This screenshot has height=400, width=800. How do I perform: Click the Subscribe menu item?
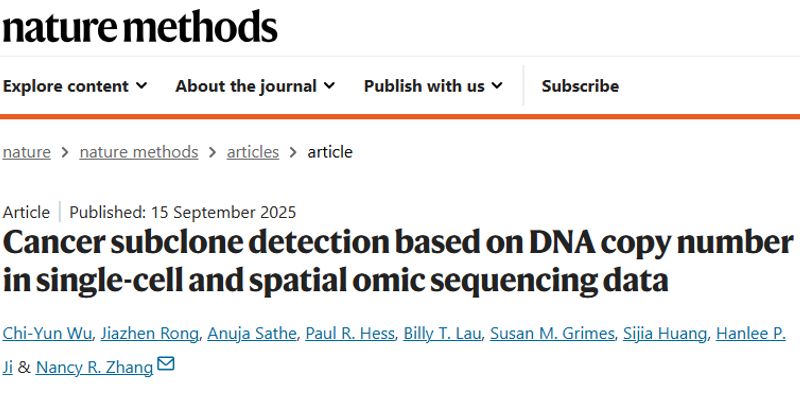coord(580,86)
